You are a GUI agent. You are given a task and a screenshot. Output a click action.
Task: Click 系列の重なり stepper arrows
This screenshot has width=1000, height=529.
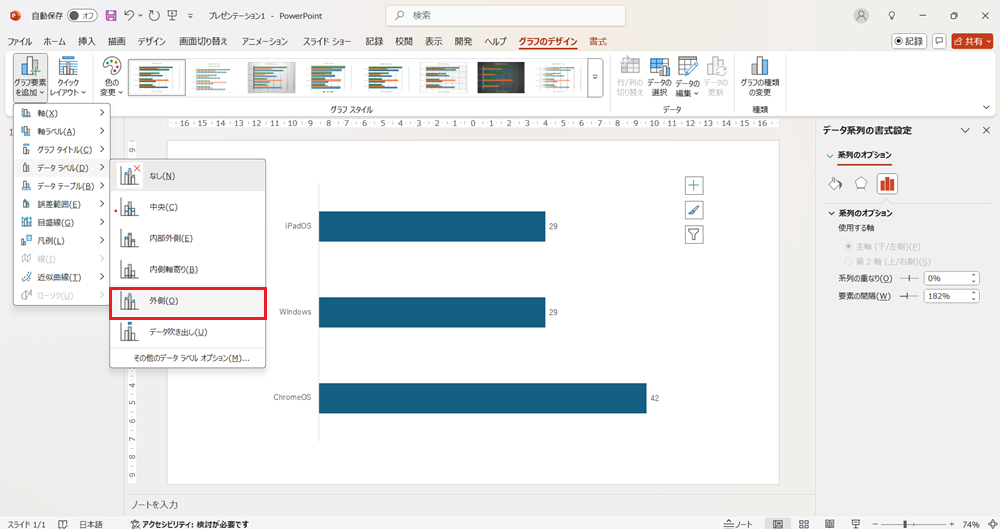tap(974, 278)
